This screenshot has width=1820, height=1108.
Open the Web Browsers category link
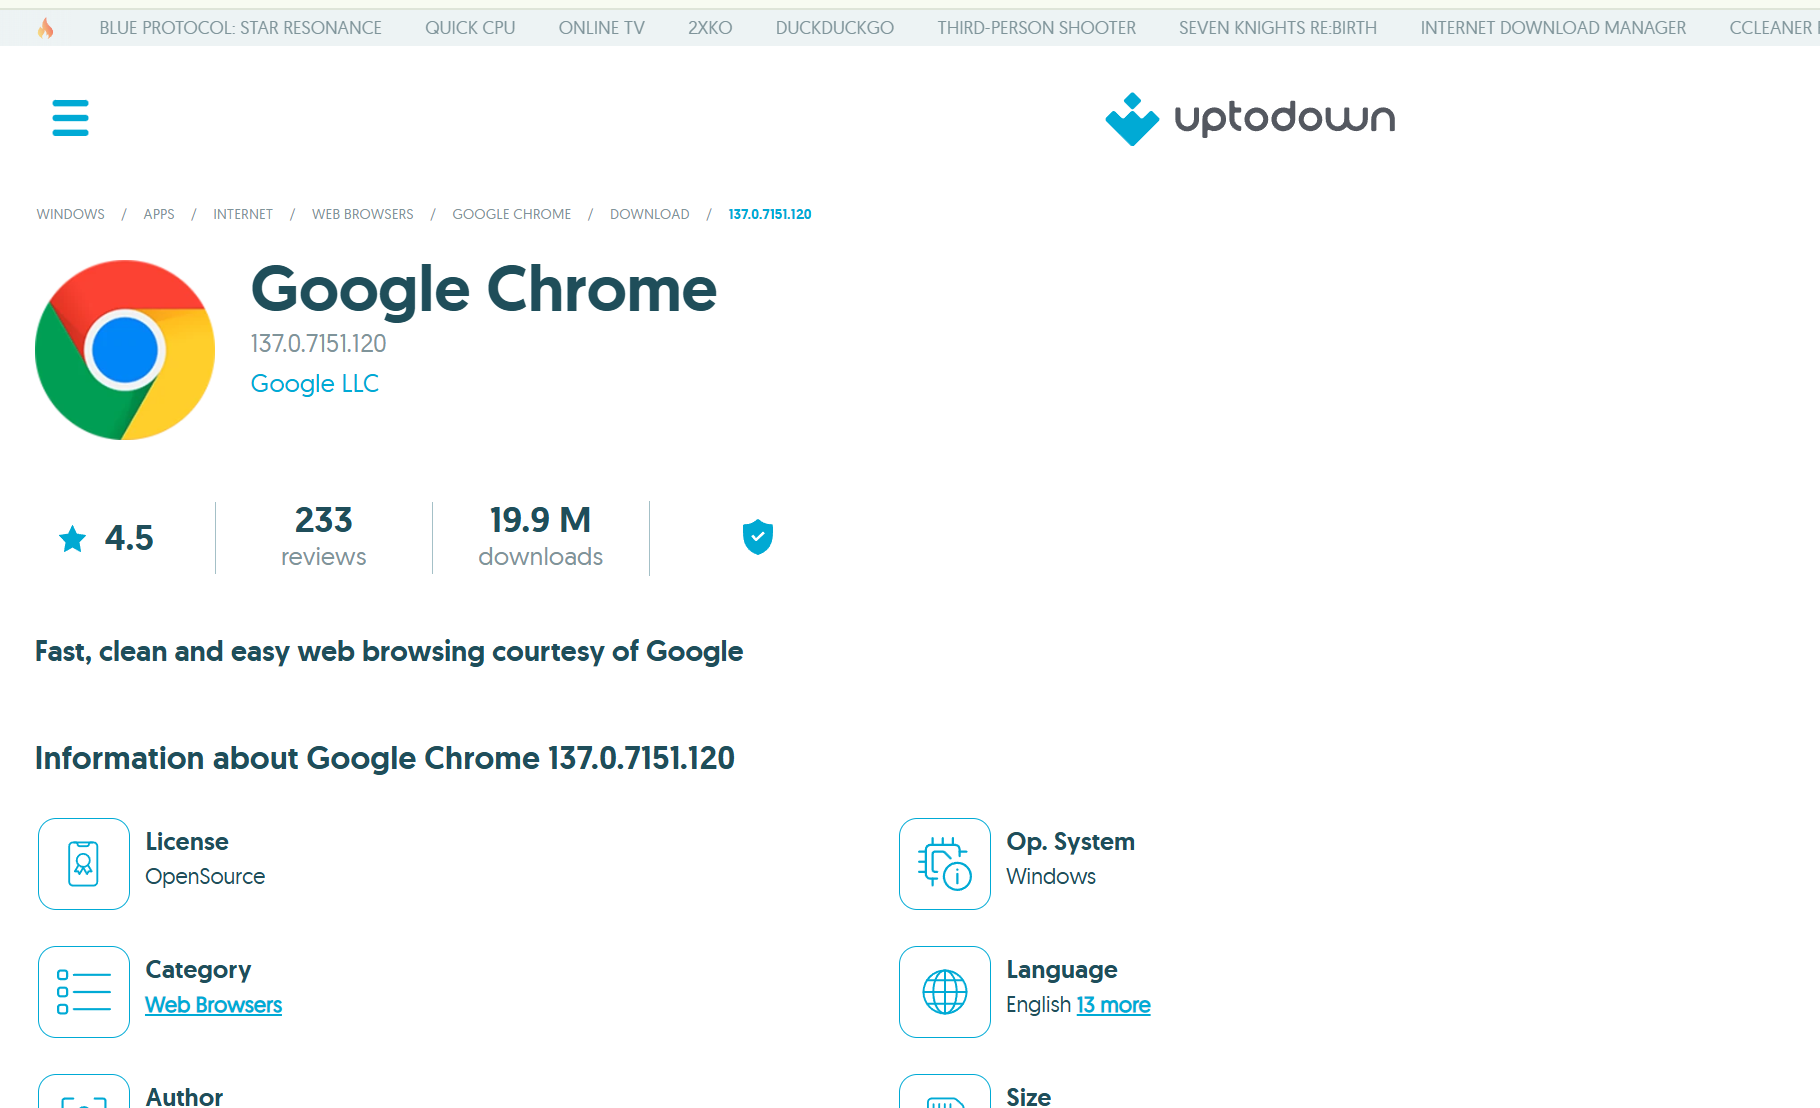(x=214, y=1005)
